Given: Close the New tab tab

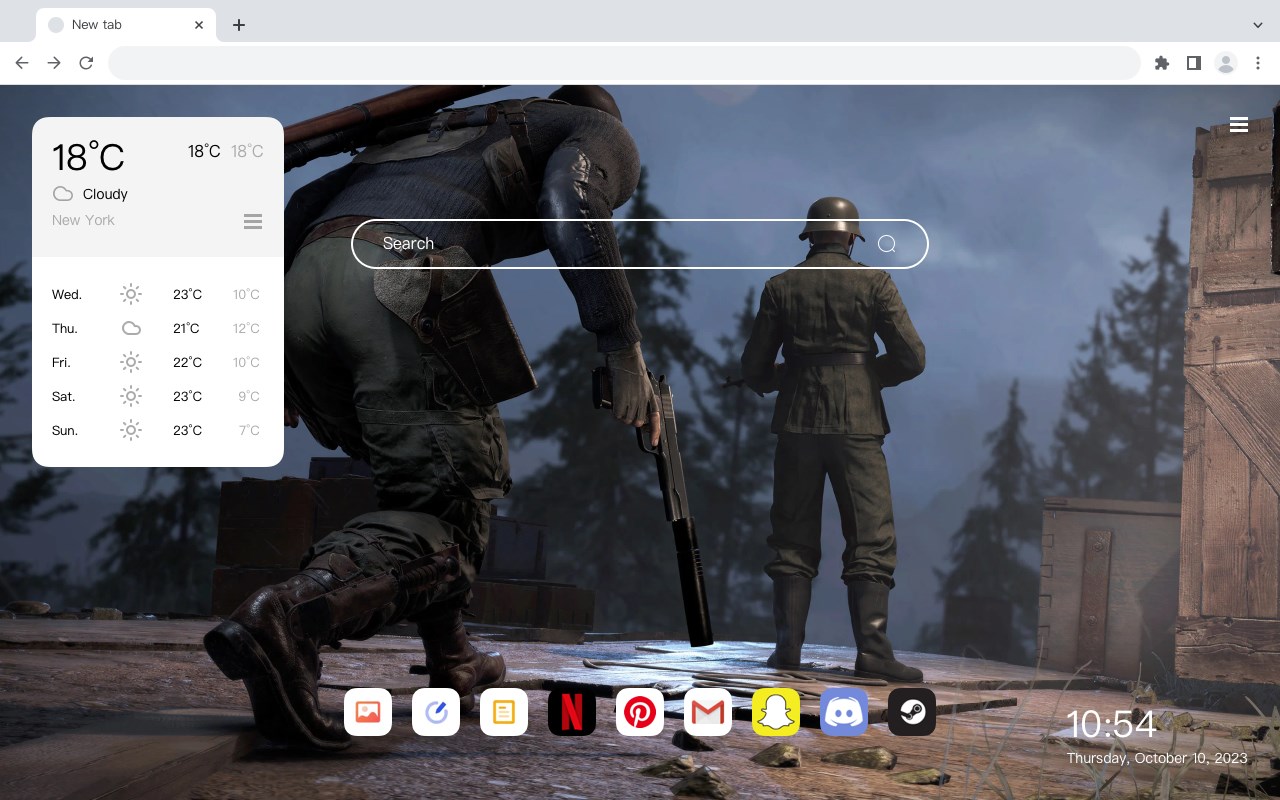Looking at the screenshot, I should [x=199, y=25].
